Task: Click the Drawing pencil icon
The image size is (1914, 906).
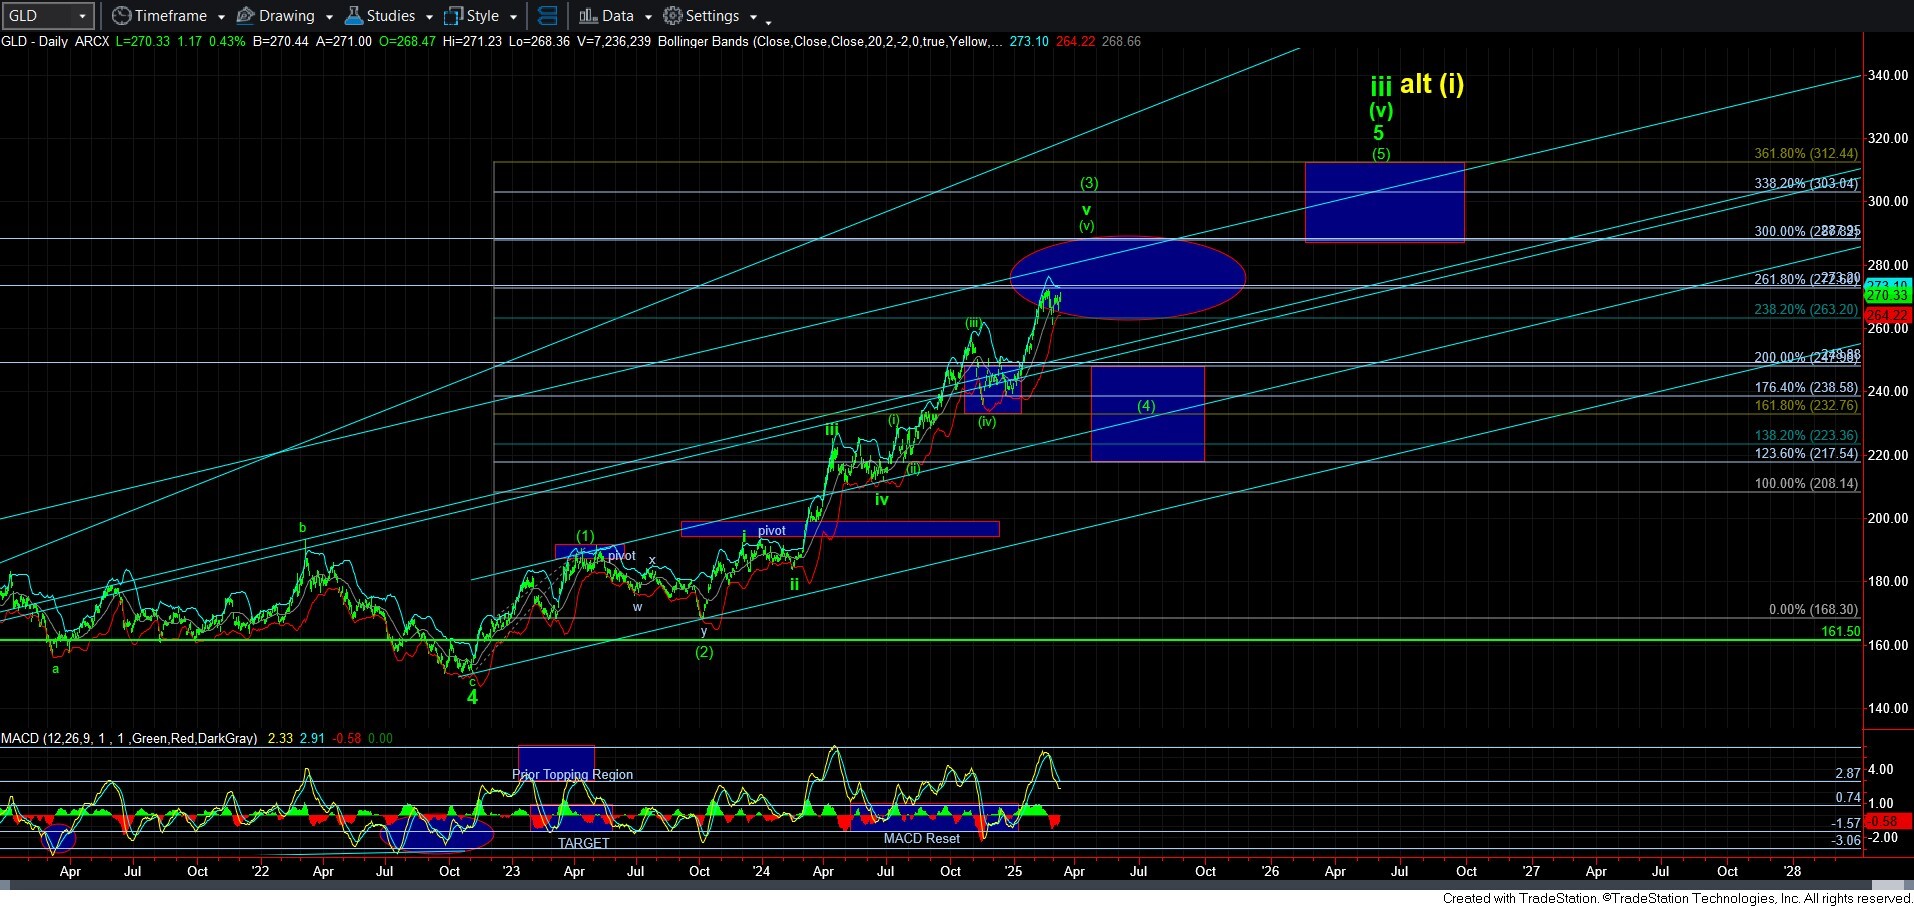Action: [245, 16]
